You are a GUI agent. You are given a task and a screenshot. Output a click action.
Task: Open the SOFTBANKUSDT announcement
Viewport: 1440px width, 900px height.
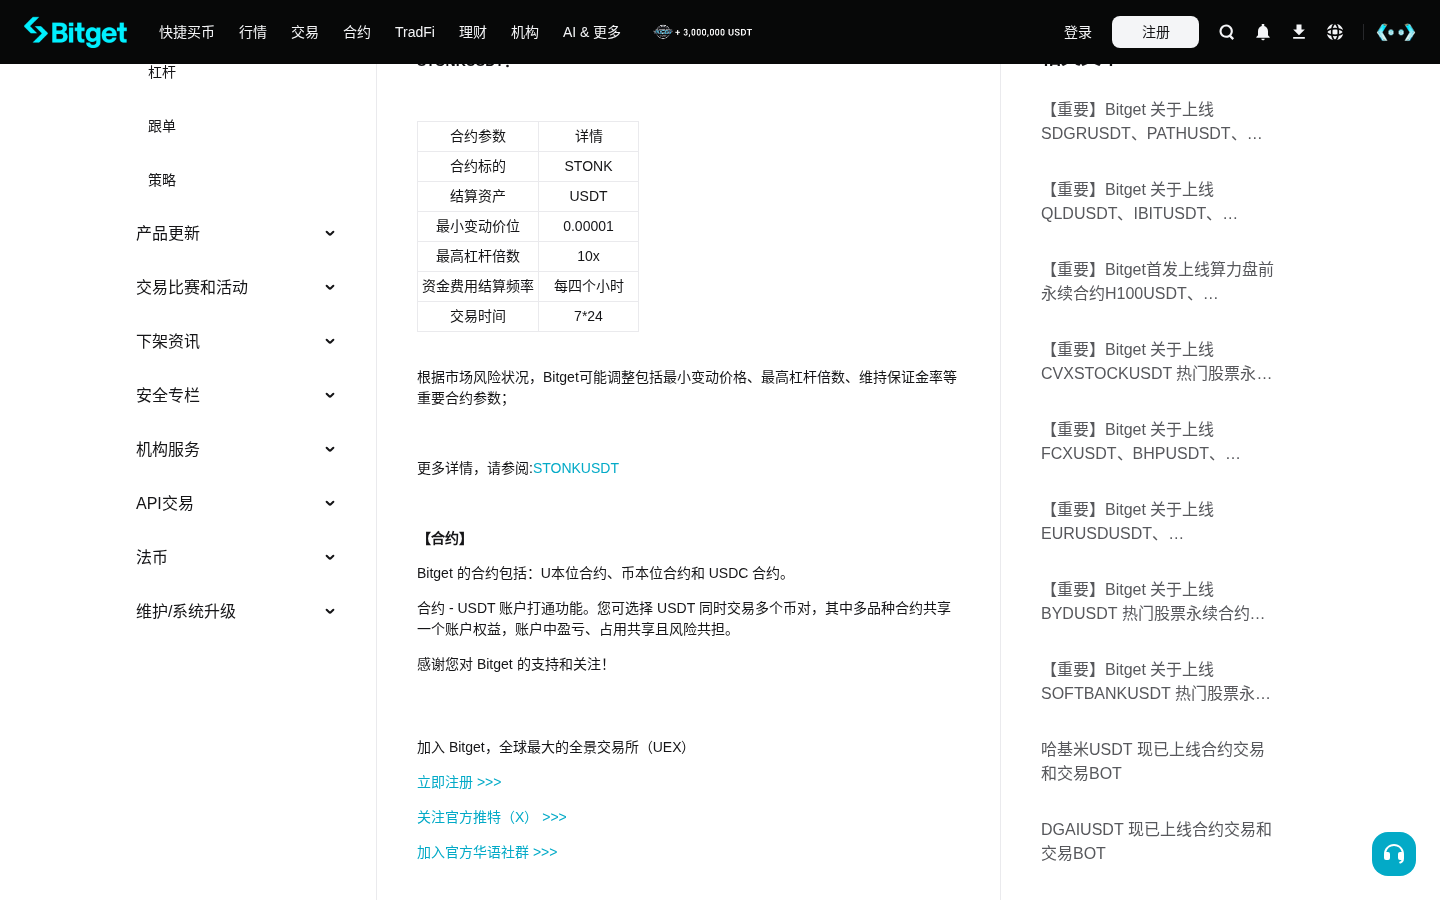[x=1157, y=681]
